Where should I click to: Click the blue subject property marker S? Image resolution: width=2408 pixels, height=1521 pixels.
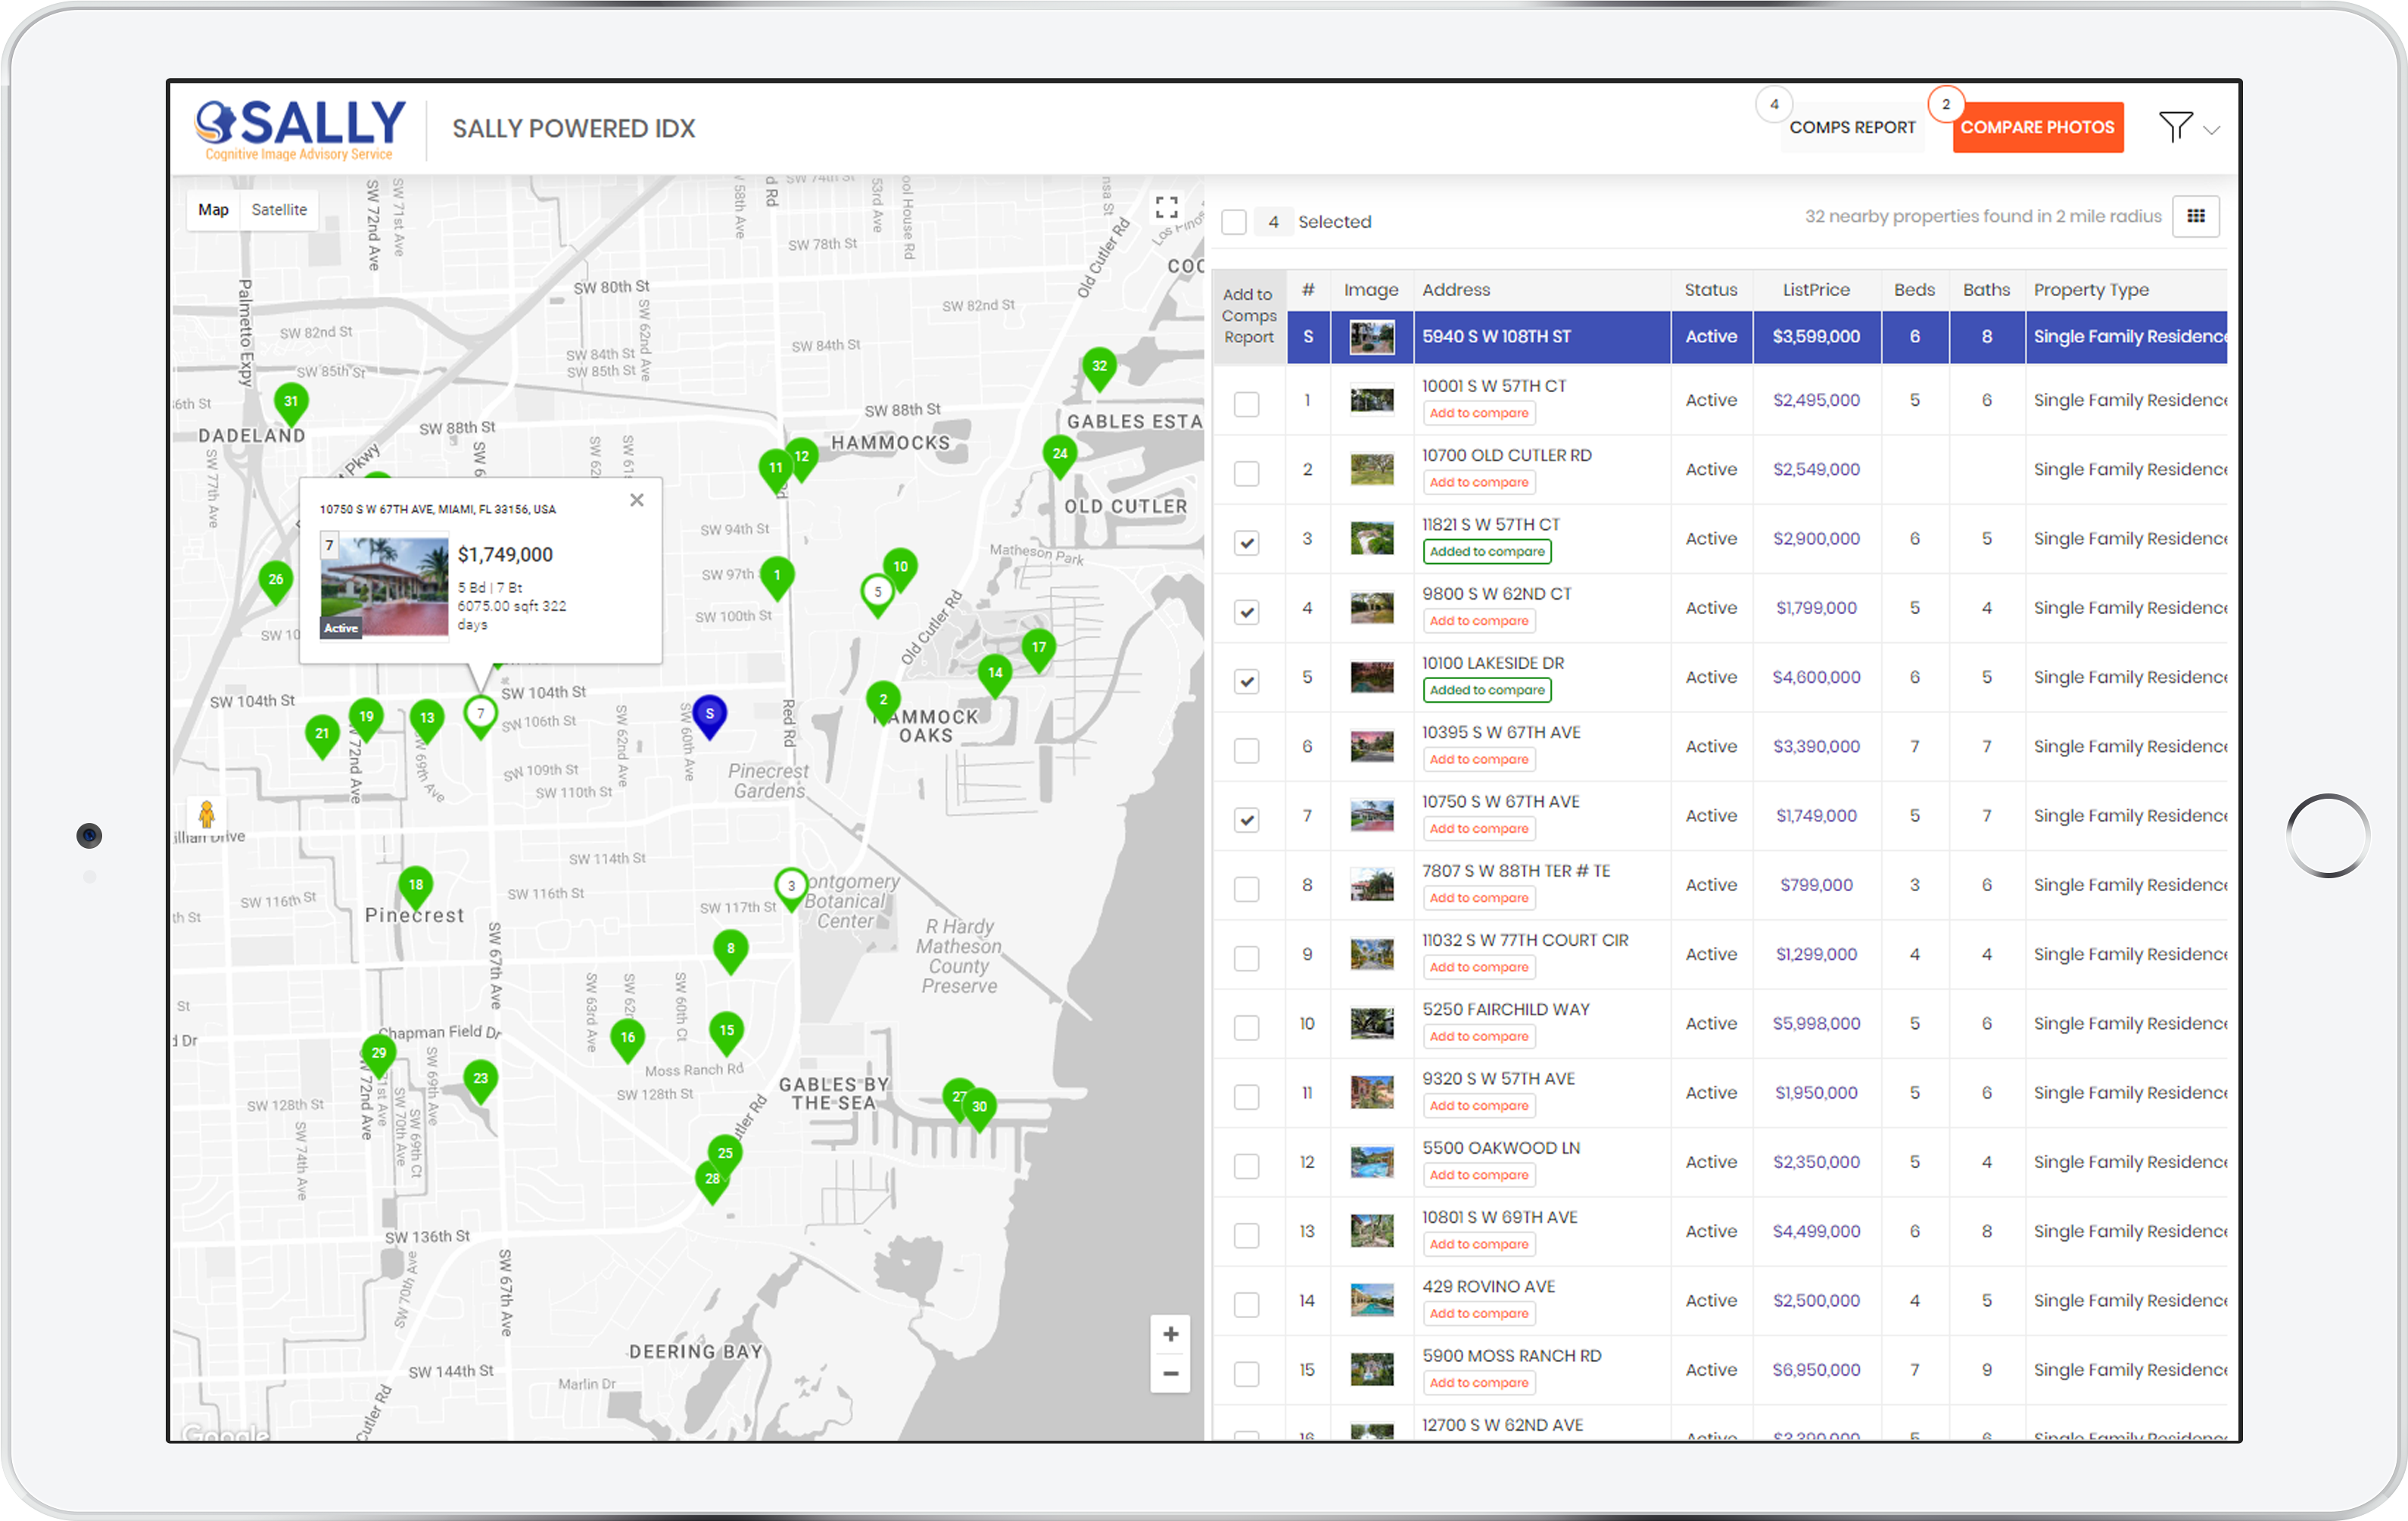(709, 715)
